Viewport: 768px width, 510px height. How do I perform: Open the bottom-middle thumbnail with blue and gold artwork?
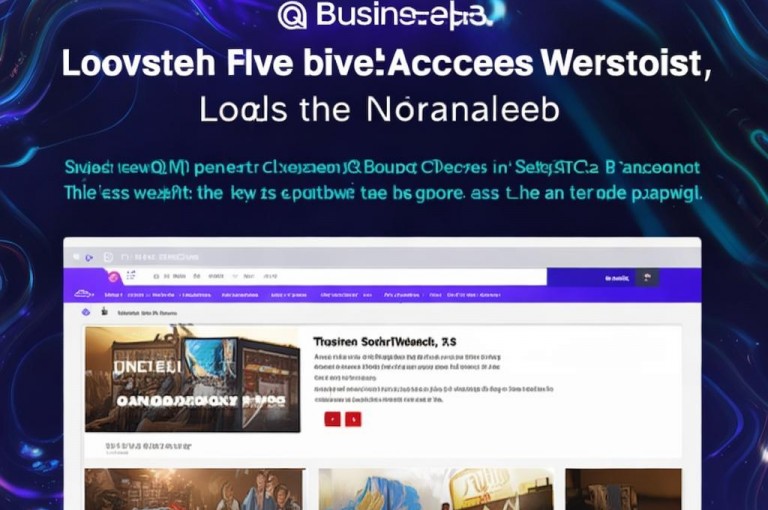point(436,489)
